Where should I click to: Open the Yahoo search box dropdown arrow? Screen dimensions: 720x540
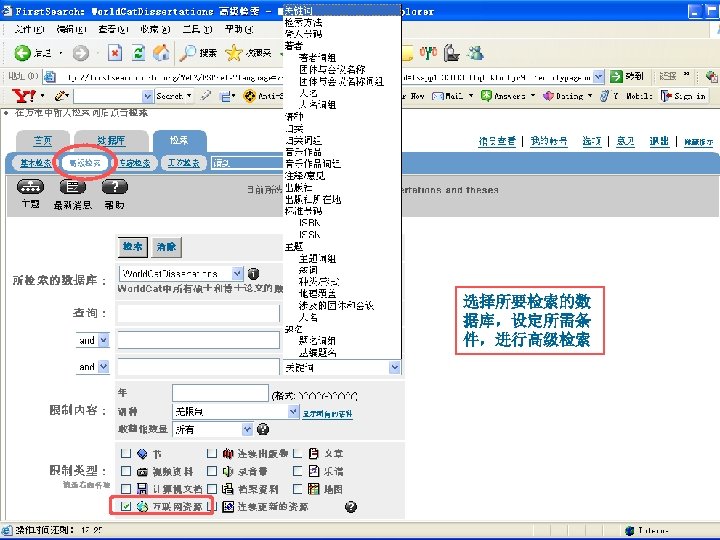[x=147, y=96]
